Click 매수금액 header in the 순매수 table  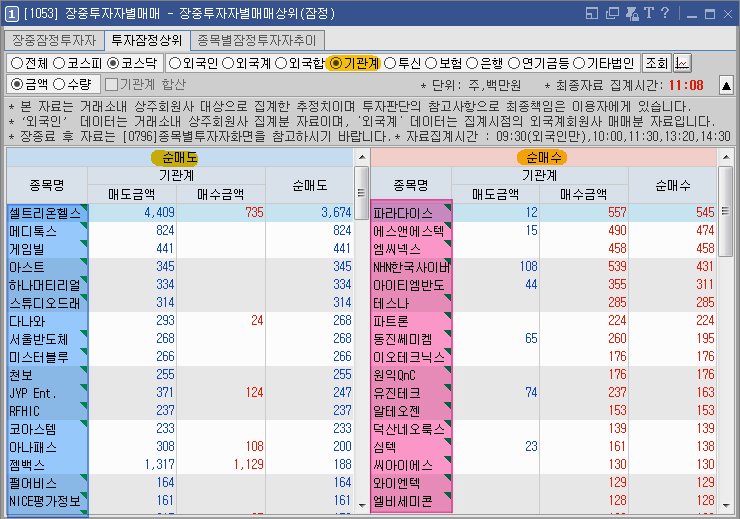point(584,194)
